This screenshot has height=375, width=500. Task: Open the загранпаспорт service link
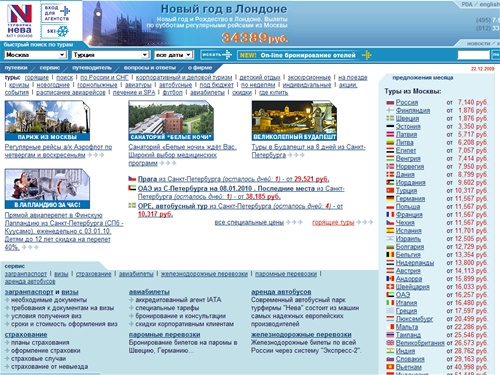[x=26, y=274]
